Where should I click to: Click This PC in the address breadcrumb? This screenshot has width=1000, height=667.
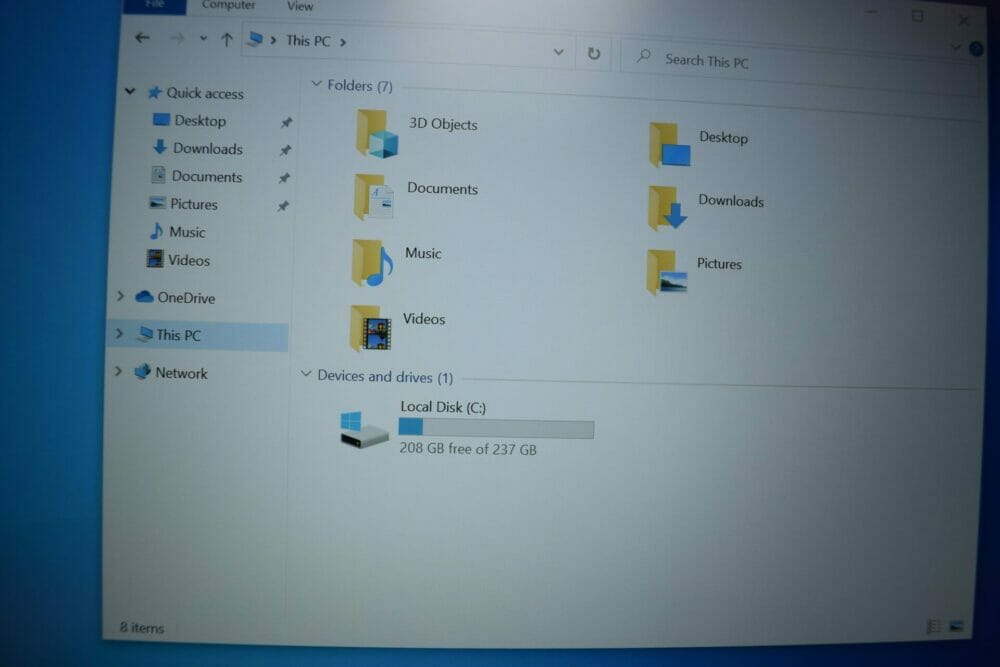click(x=308, y=41)
